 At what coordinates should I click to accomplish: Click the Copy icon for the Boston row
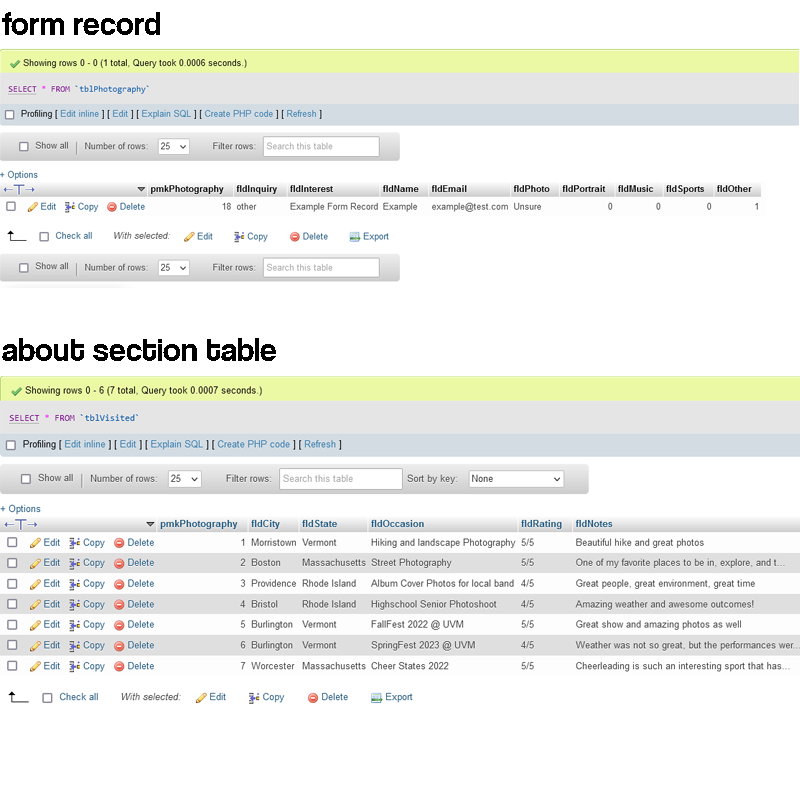(74, 563)
